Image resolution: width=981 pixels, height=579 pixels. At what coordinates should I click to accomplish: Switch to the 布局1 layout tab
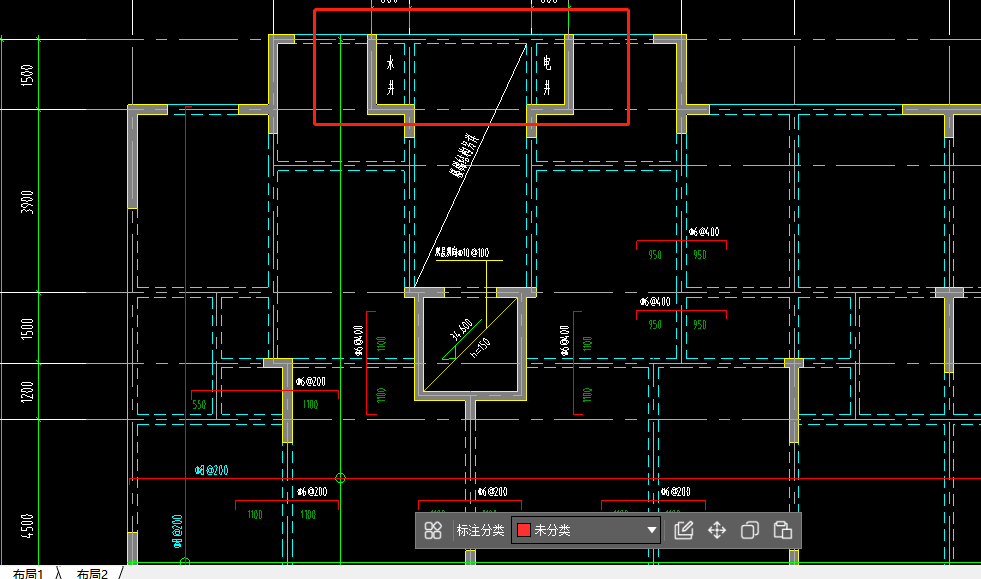pos(28,573)
